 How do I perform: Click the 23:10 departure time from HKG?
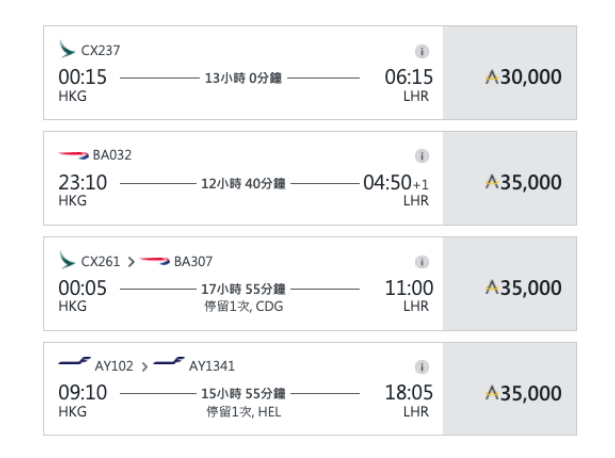point(83,182)
